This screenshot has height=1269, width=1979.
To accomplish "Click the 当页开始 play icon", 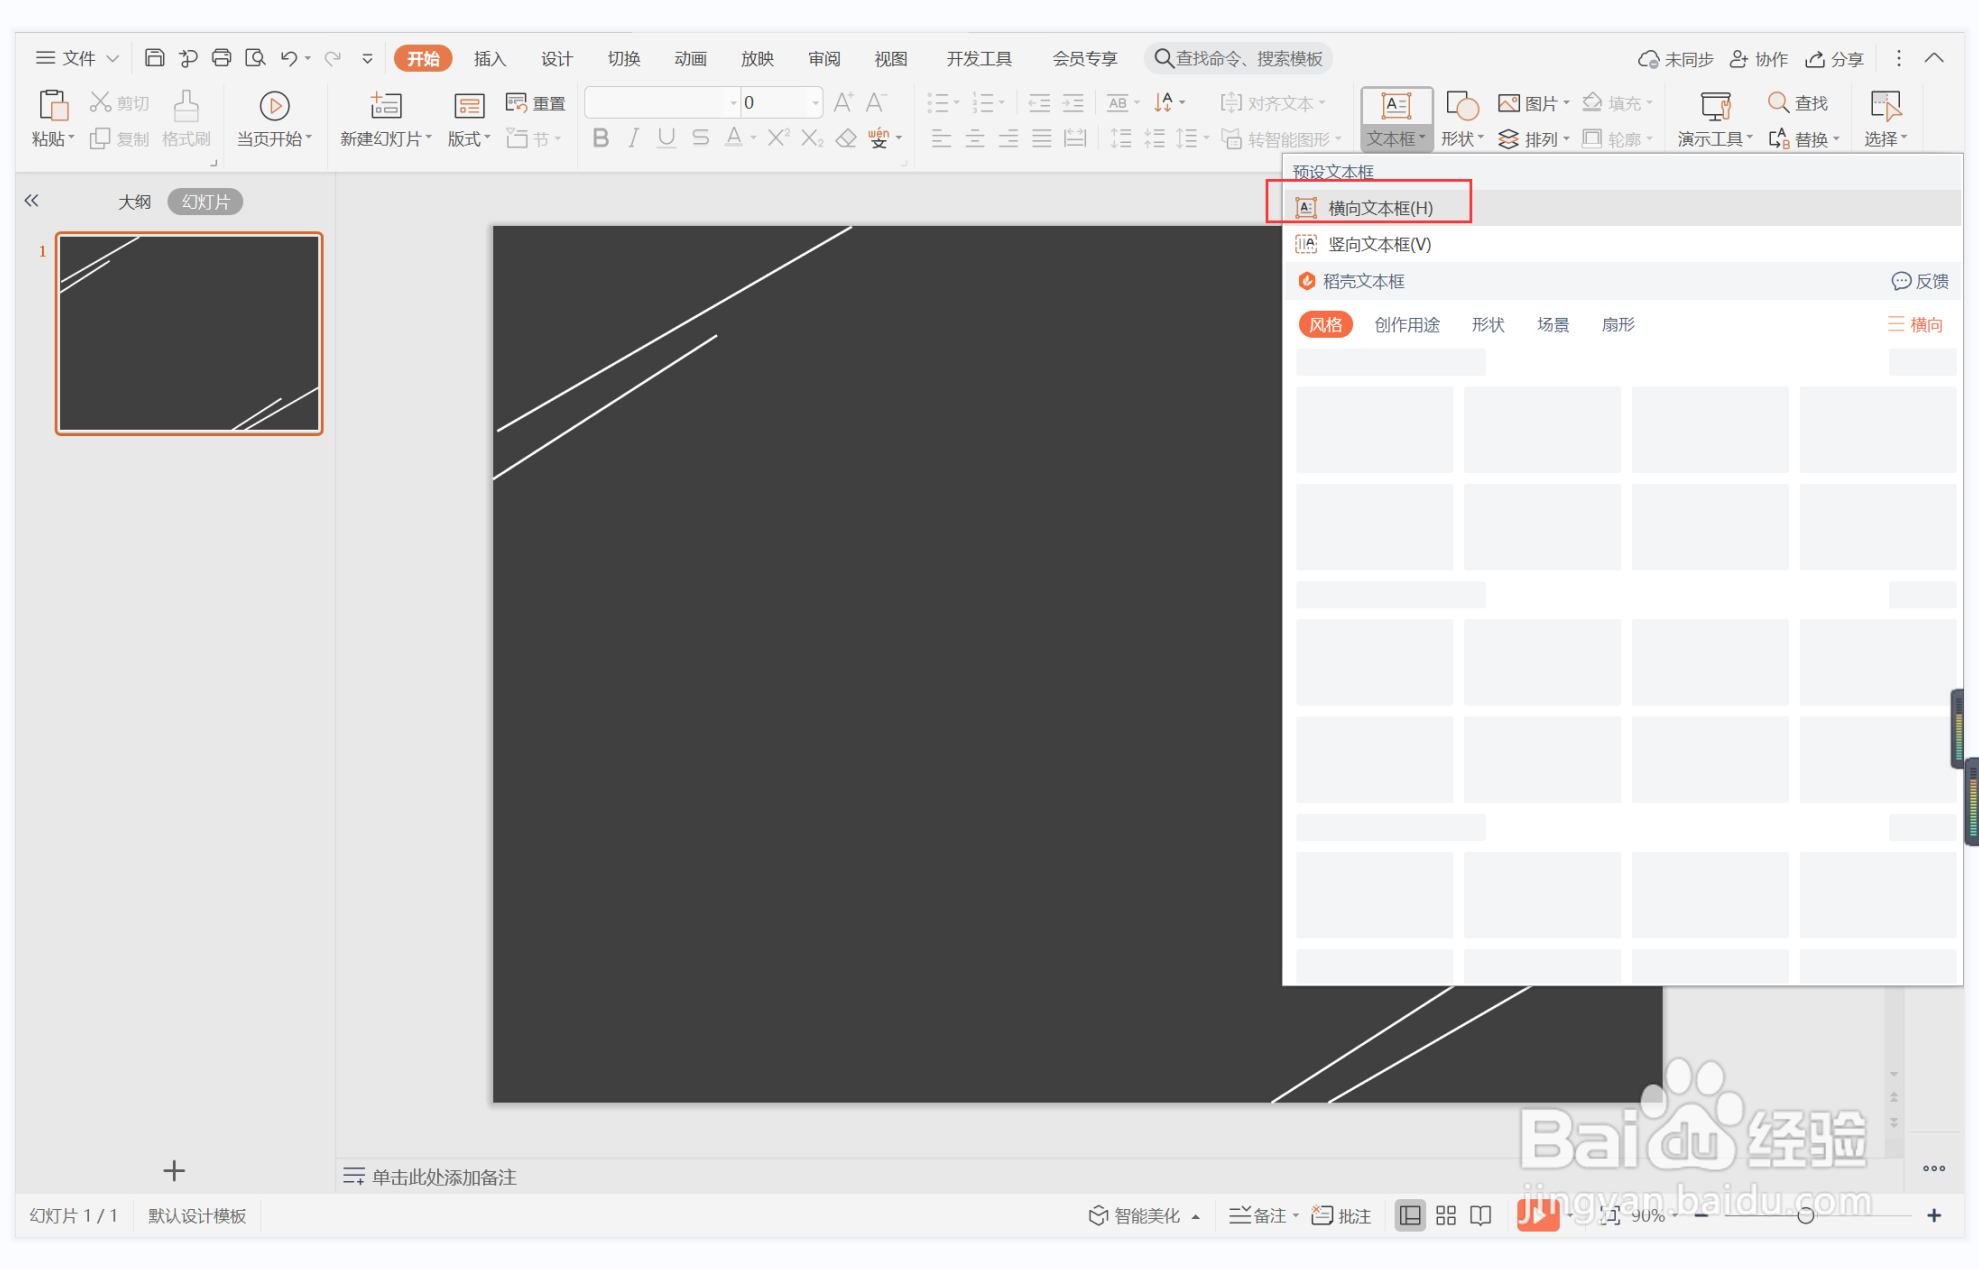I will pyautogui.click(x=274, y=106).
